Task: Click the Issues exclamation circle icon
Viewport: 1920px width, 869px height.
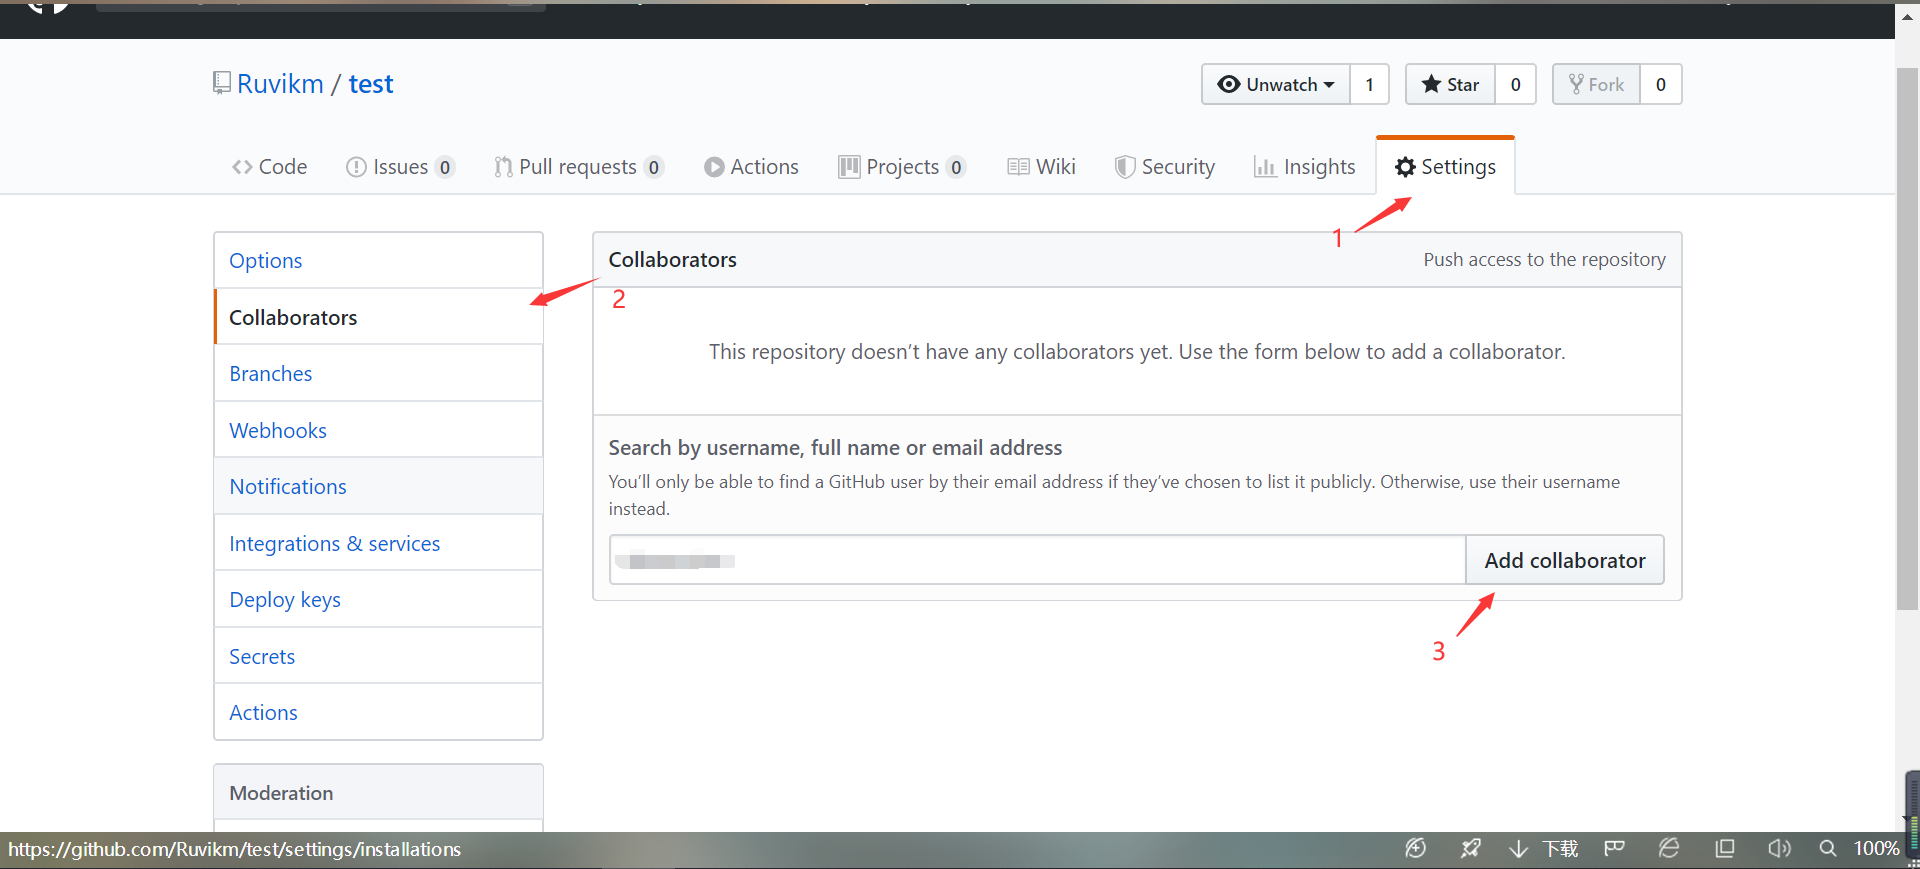Action: pyautogui.click(x=356, y=167)
